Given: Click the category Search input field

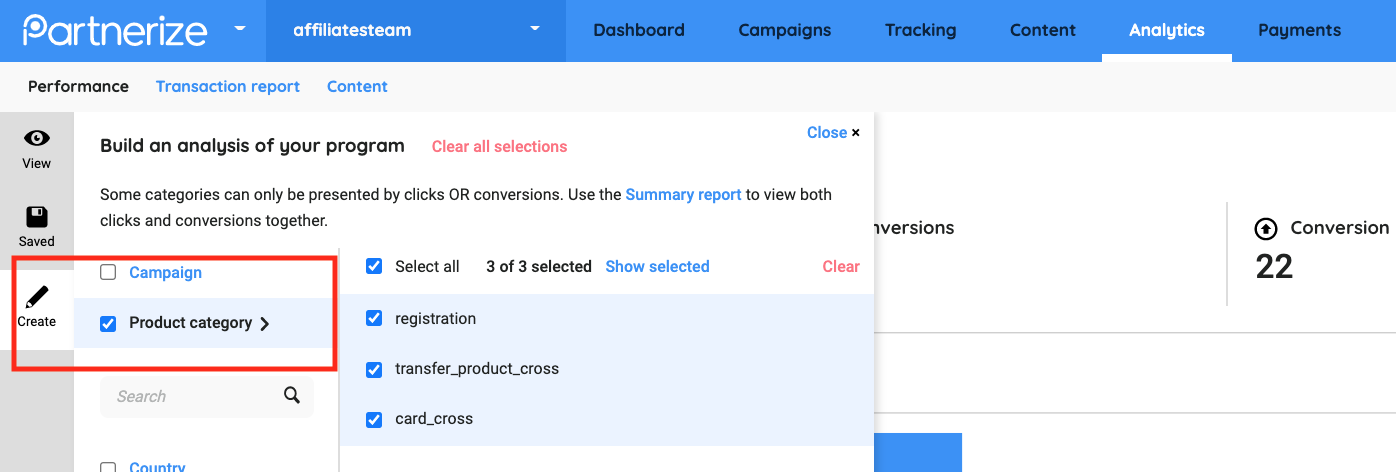Looking at the screenshot, I should (x=190, y=397).
